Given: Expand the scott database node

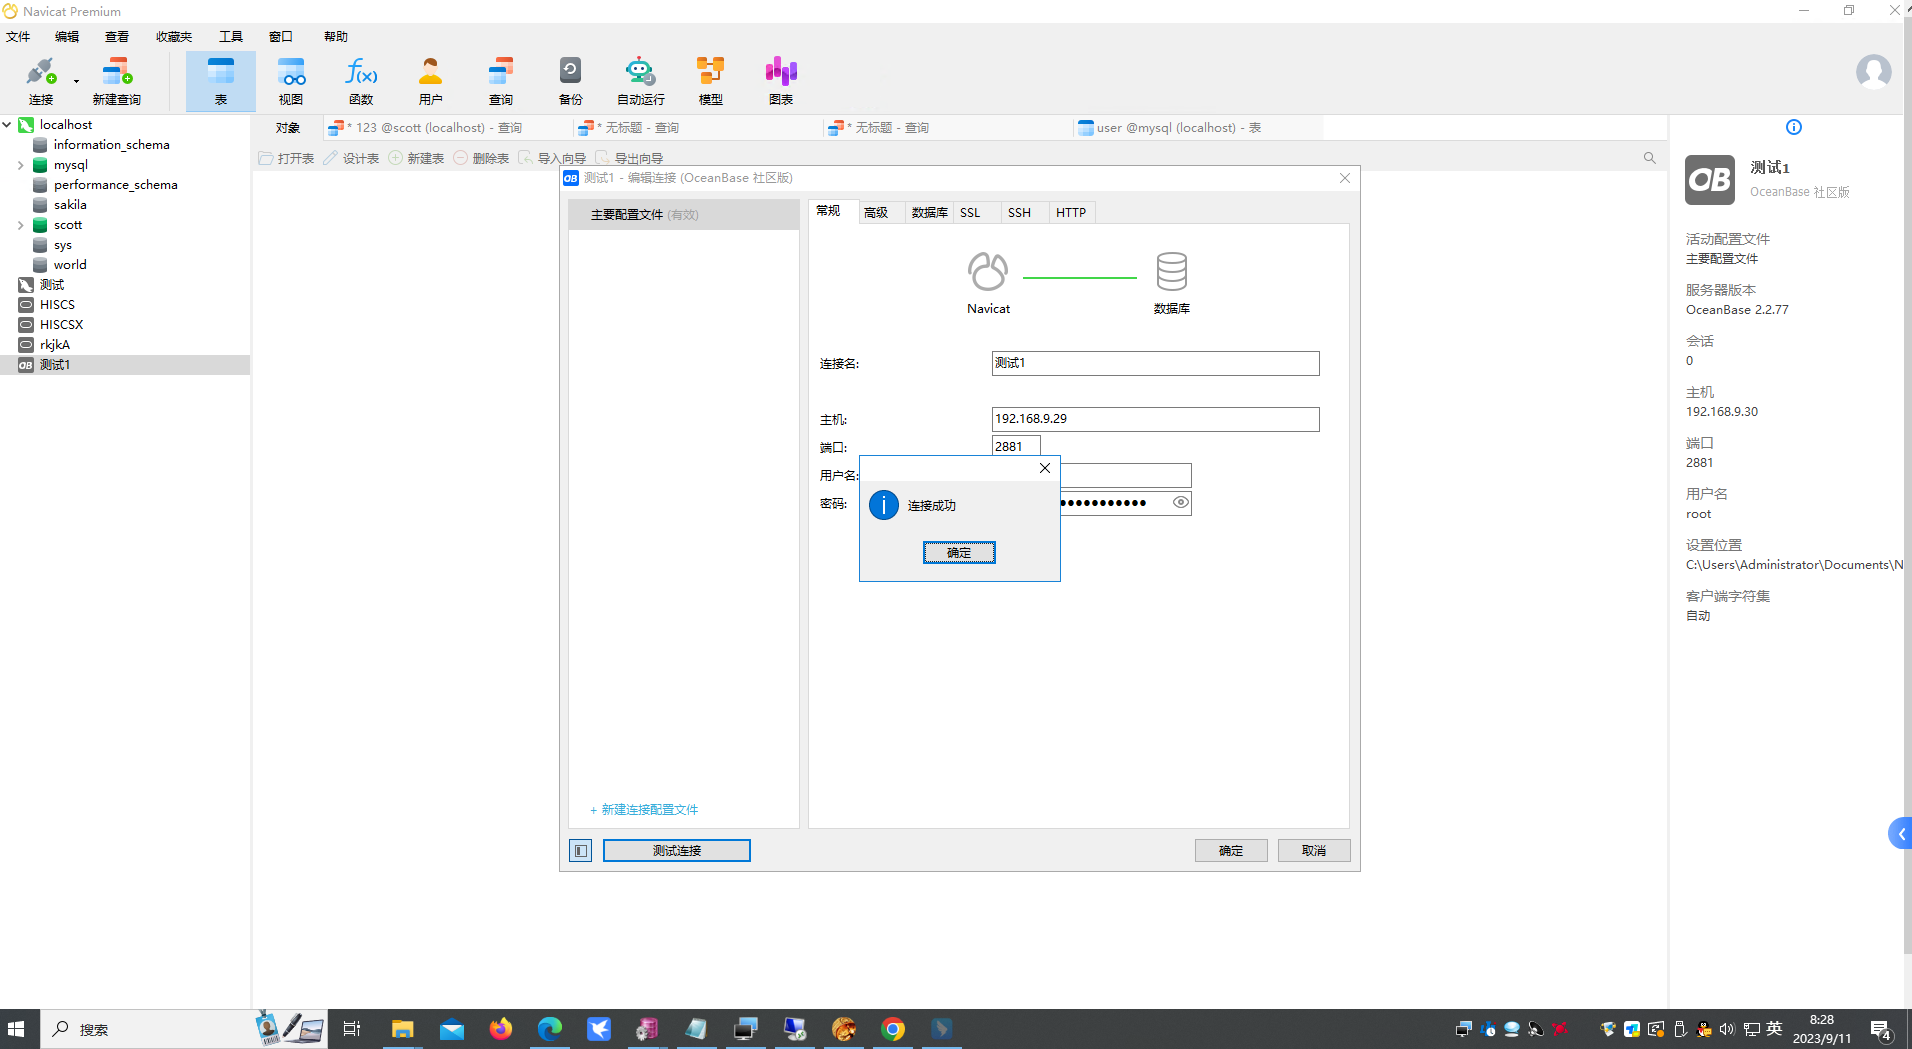Looking at the screenshot, I should coord(21,225).
